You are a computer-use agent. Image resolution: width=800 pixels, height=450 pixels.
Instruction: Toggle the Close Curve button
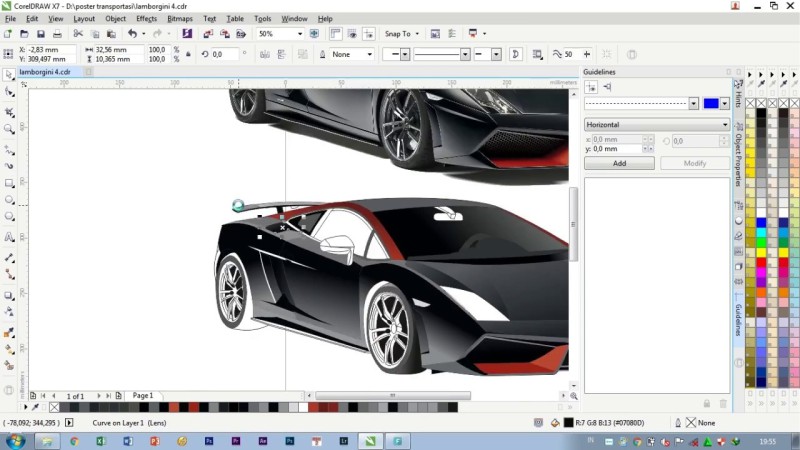(x=515, y=54)
